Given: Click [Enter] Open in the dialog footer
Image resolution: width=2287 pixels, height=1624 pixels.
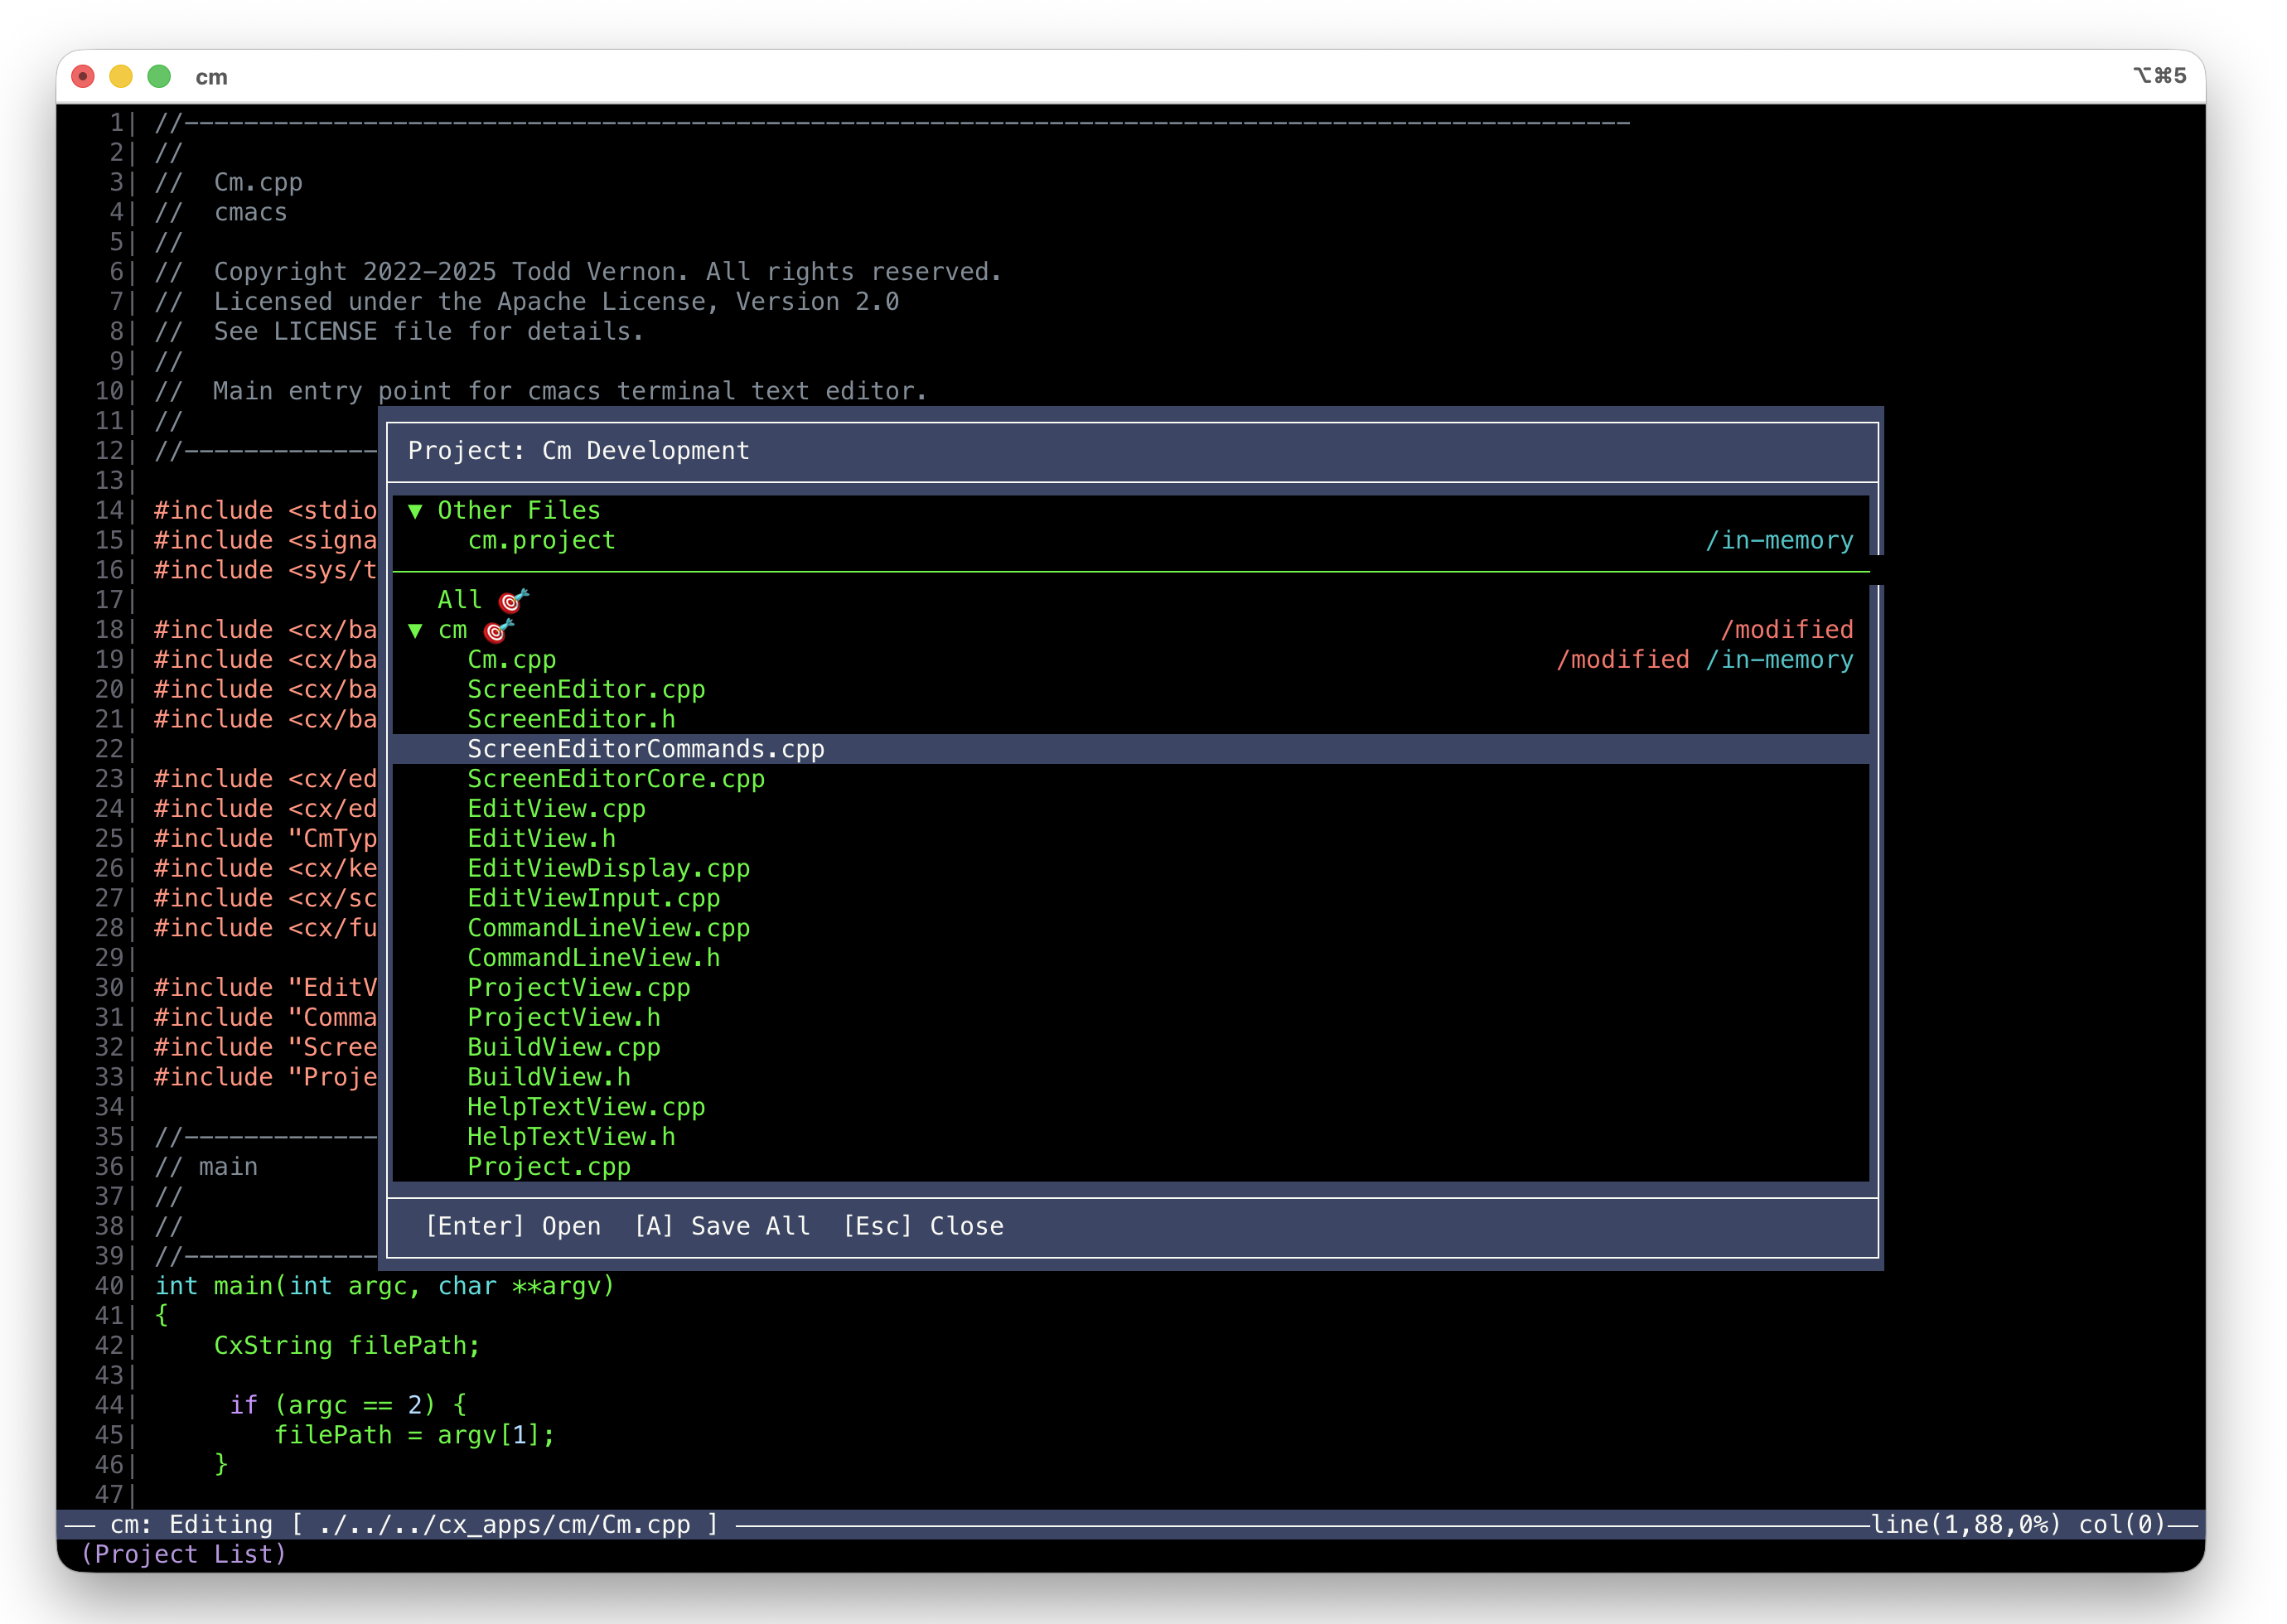Looking at the screenshot, I should click(512, 1226).
